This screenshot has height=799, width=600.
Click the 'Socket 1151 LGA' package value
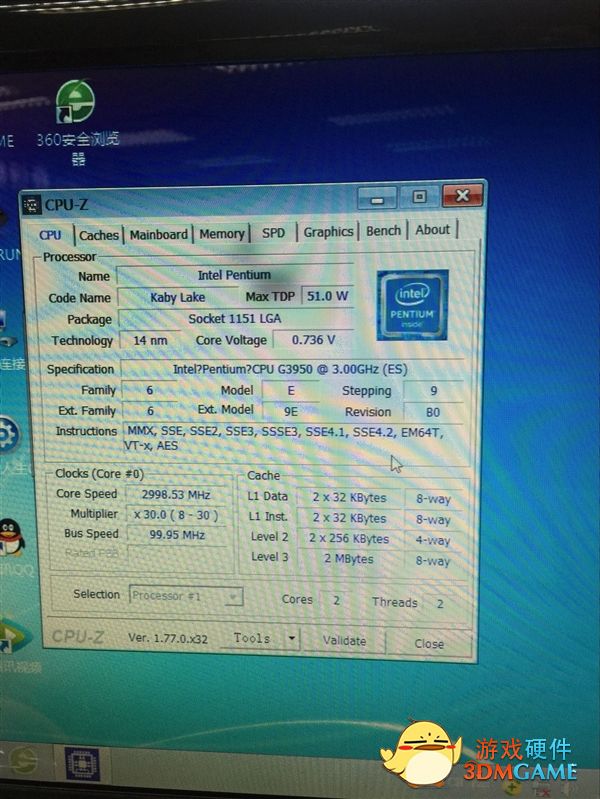[x=235, y=319]
